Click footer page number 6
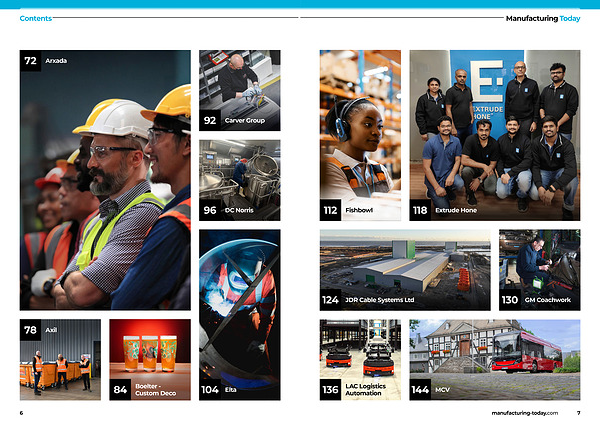The width and height of the screenshot is (600, 424). pos(21,413)
